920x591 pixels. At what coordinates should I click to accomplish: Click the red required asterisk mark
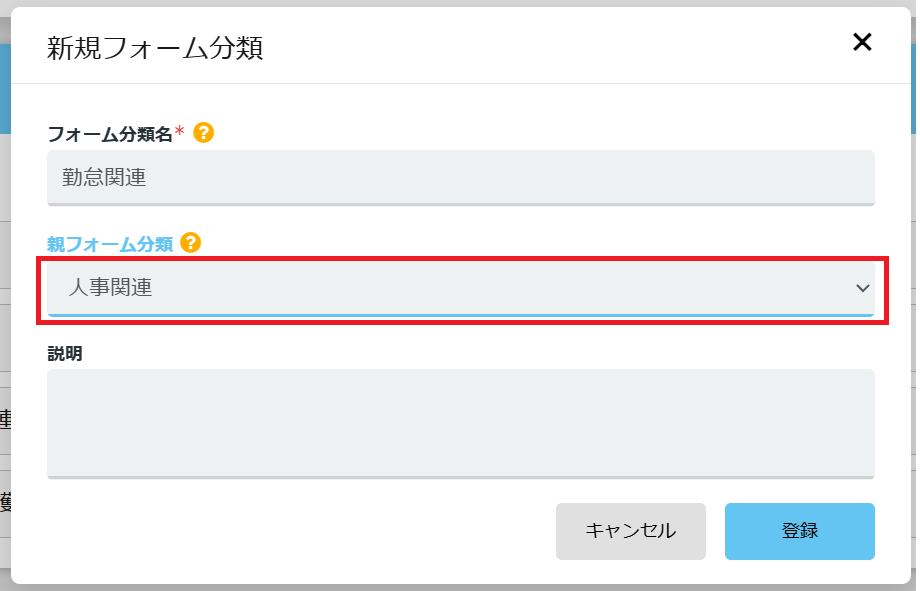point(180,131)
